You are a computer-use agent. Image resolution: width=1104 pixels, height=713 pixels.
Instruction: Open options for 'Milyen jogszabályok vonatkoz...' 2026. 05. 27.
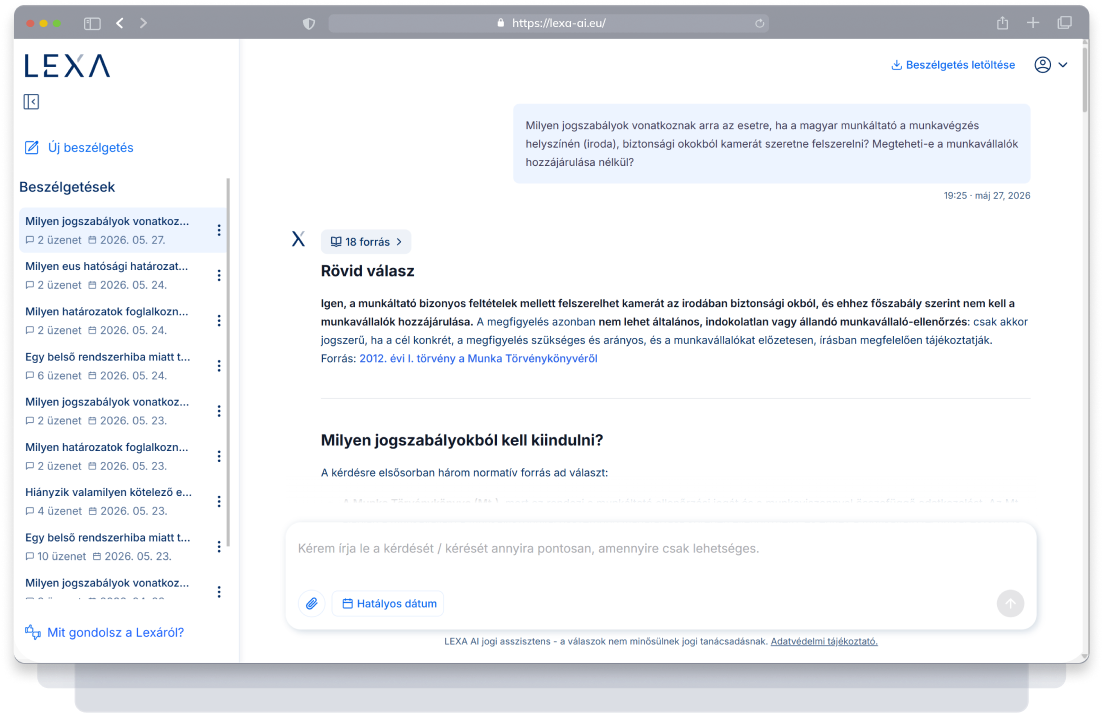pos(219,230)
